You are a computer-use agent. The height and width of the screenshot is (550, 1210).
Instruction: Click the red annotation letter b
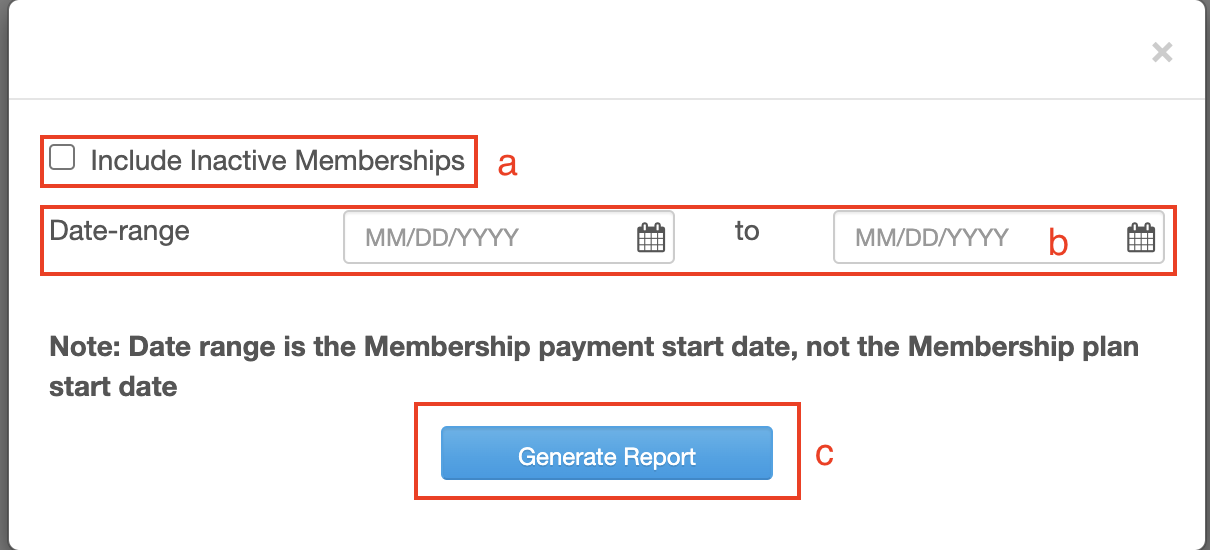click(1058, 241)
